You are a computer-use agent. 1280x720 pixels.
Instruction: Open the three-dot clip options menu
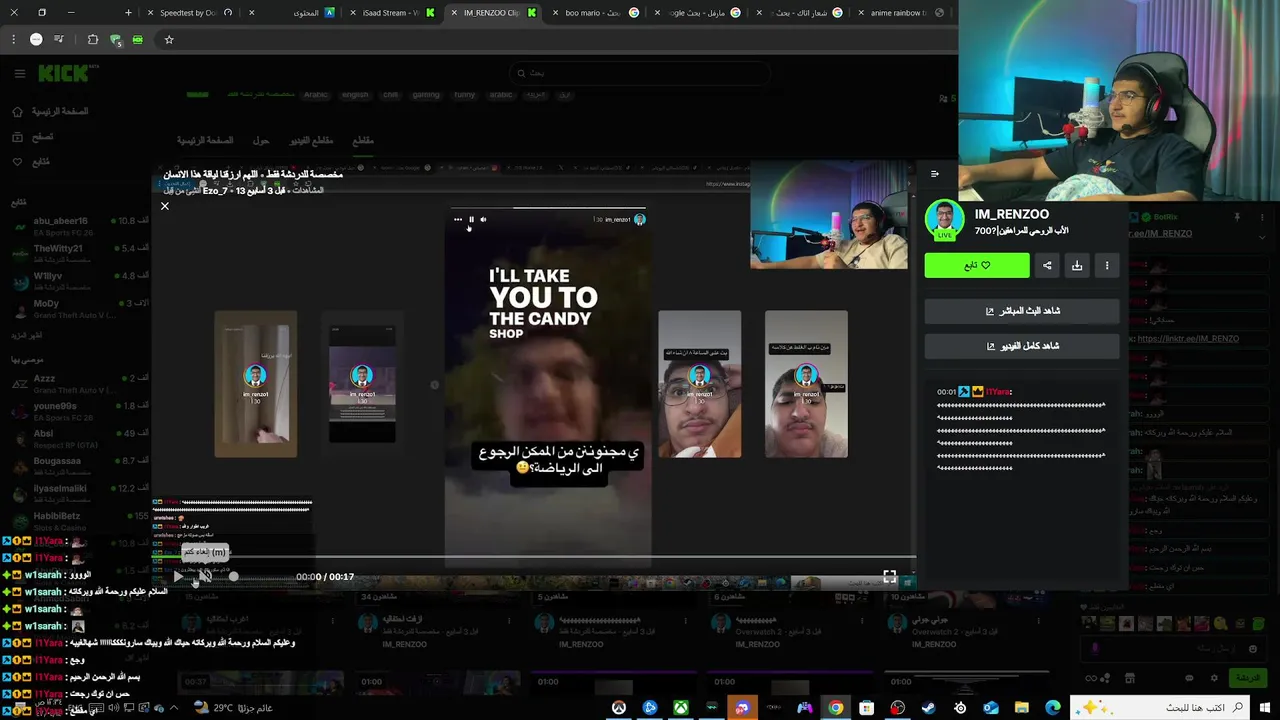point(1107,265)
